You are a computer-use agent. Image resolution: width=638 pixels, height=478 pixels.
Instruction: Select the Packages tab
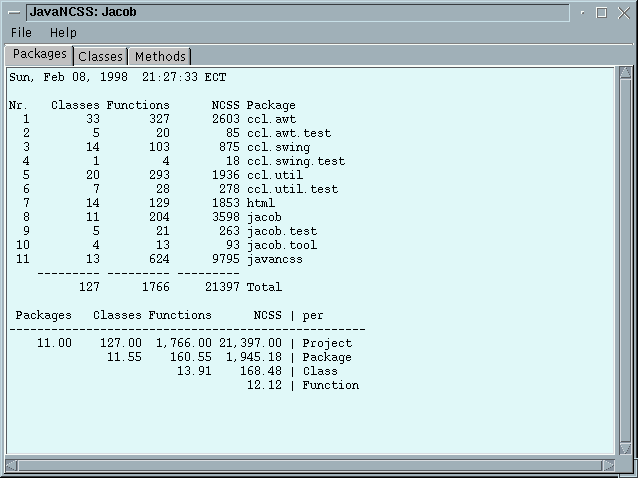pyautogui.click(x=39, y=55)
